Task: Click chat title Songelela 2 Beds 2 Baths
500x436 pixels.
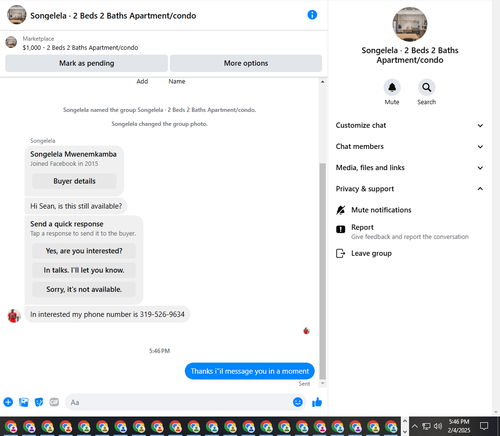Action: click(x=113, y=16)
